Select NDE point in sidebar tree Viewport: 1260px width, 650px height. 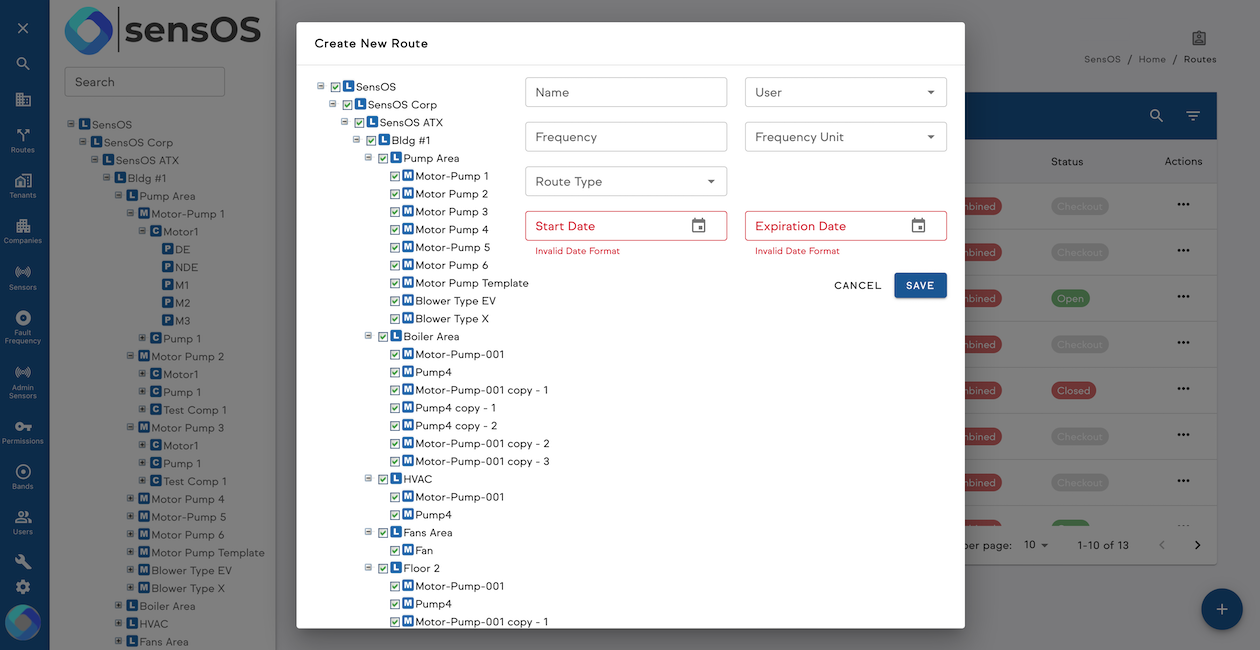point(186,267)
